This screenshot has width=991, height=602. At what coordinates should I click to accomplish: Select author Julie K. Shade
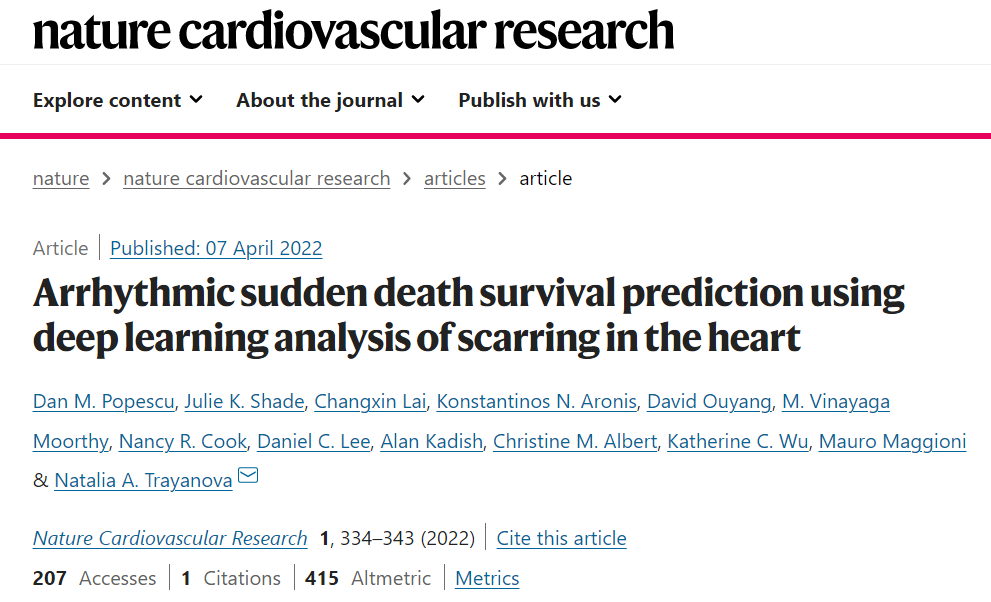[244, 402]
